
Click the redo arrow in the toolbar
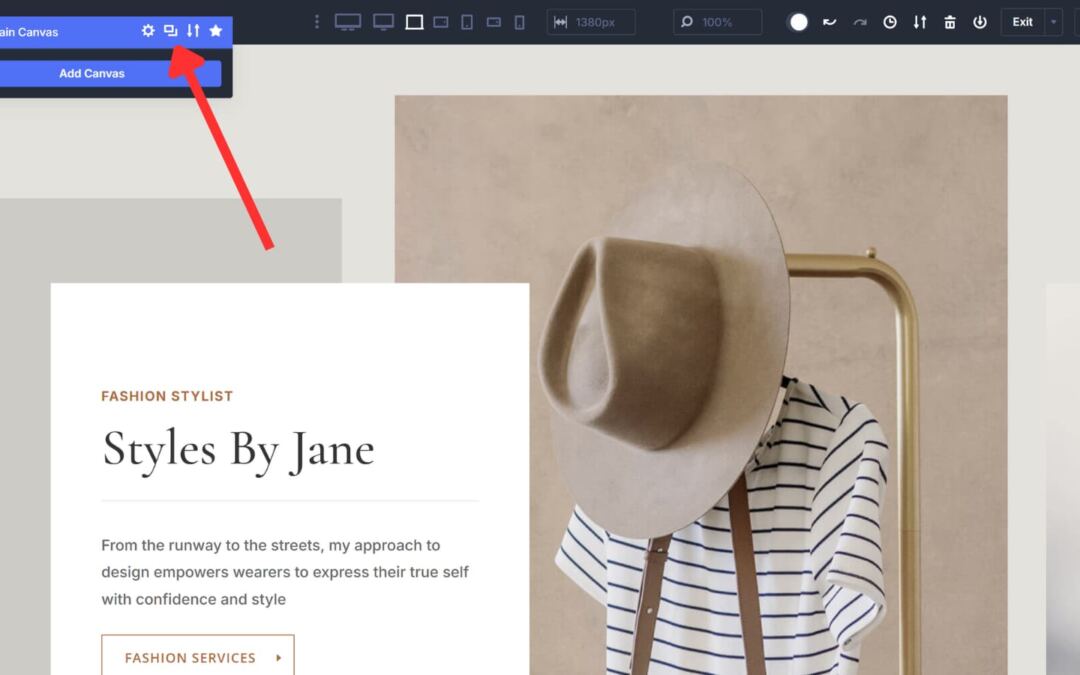(857, 22)
